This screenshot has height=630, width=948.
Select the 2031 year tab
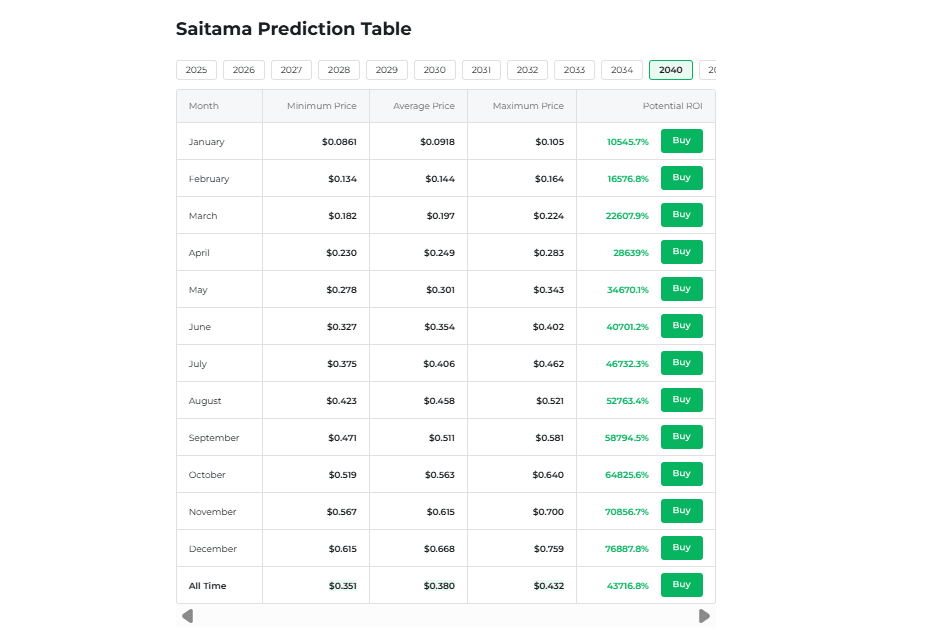(481, 70)
